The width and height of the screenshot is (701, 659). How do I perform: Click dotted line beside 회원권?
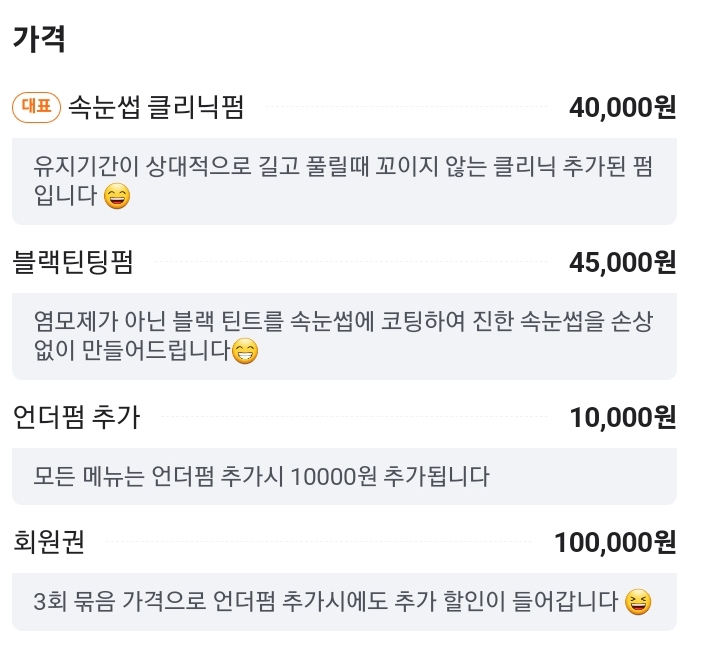tap(318, 542)
